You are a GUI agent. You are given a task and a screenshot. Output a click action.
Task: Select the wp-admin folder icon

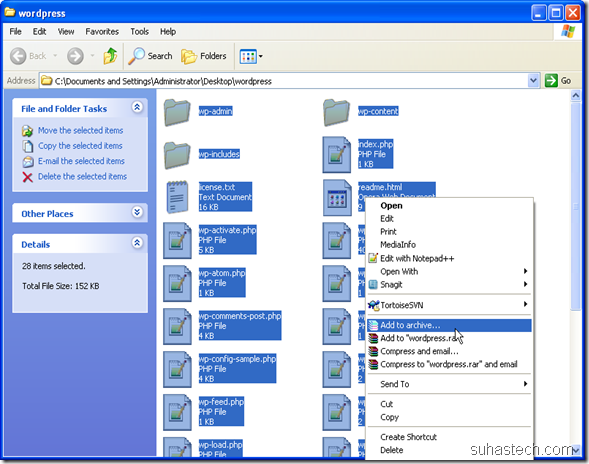177,112
